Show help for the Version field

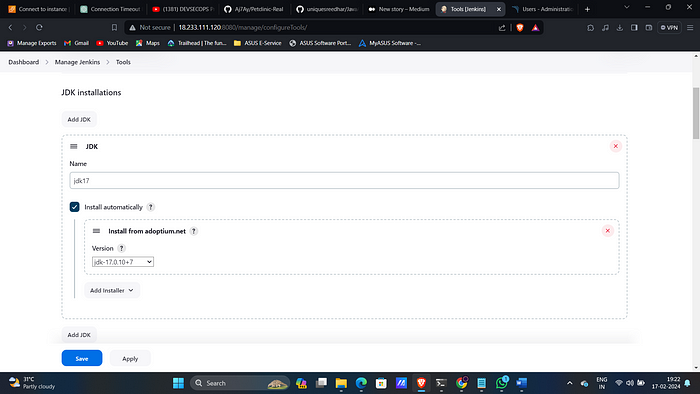click(121, 249)
